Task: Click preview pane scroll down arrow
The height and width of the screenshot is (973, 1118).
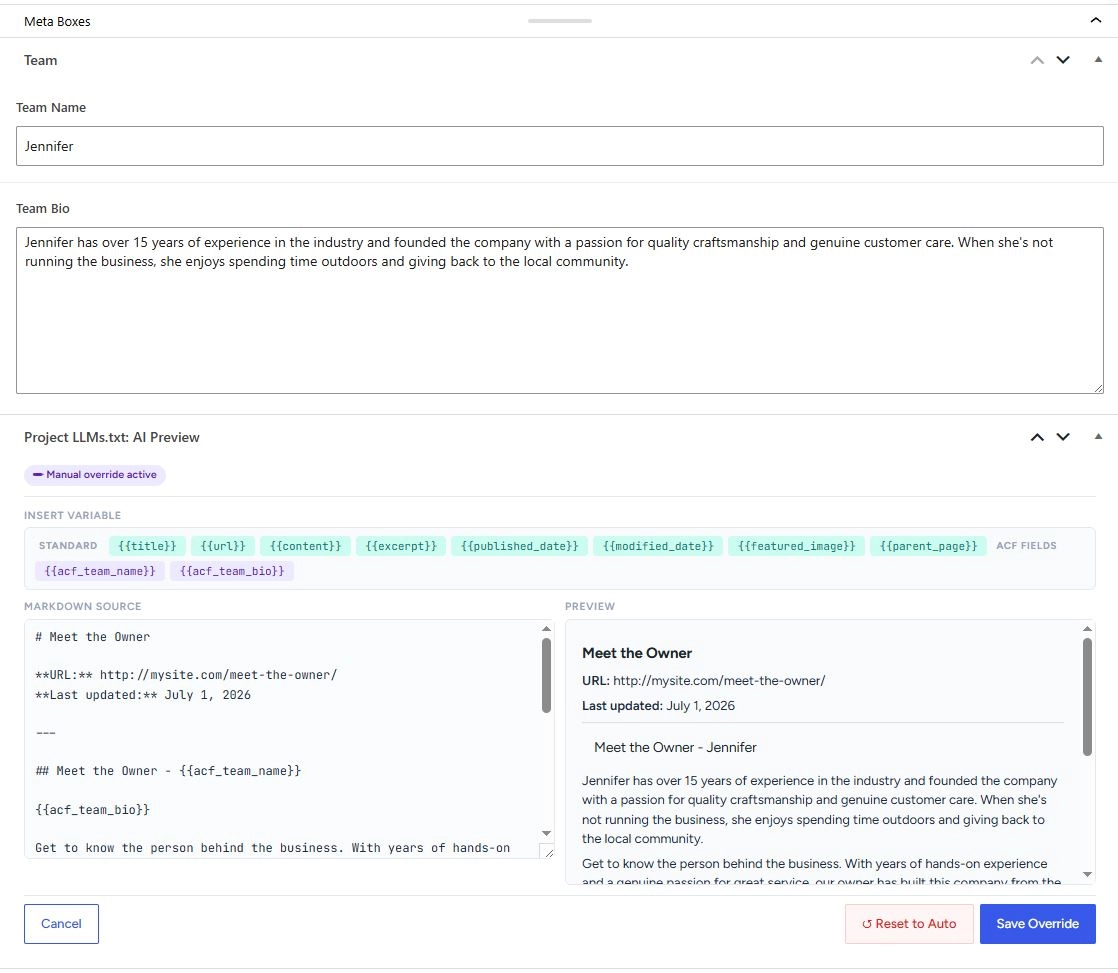Action: point(1087,875)
